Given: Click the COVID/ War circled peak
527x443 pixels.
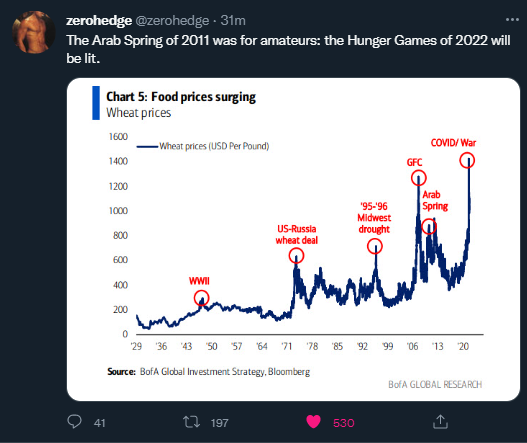Looking at the screenshot, I should click(467, 160).
